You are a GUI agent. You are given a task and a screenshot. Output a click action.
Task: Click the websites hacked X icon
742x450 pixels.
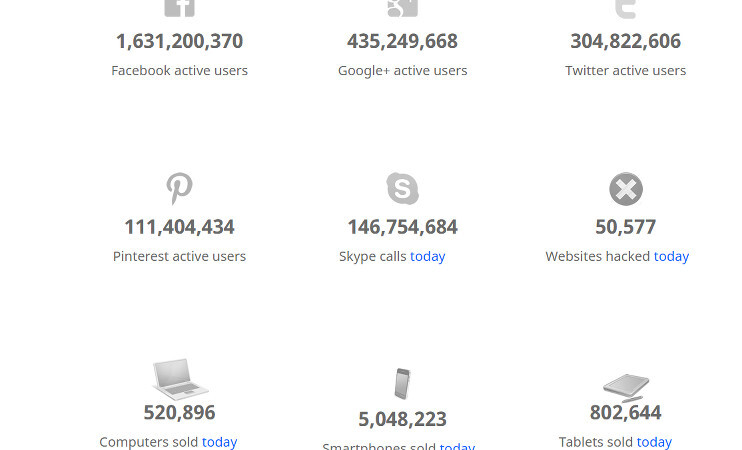[x=626, y=189]
